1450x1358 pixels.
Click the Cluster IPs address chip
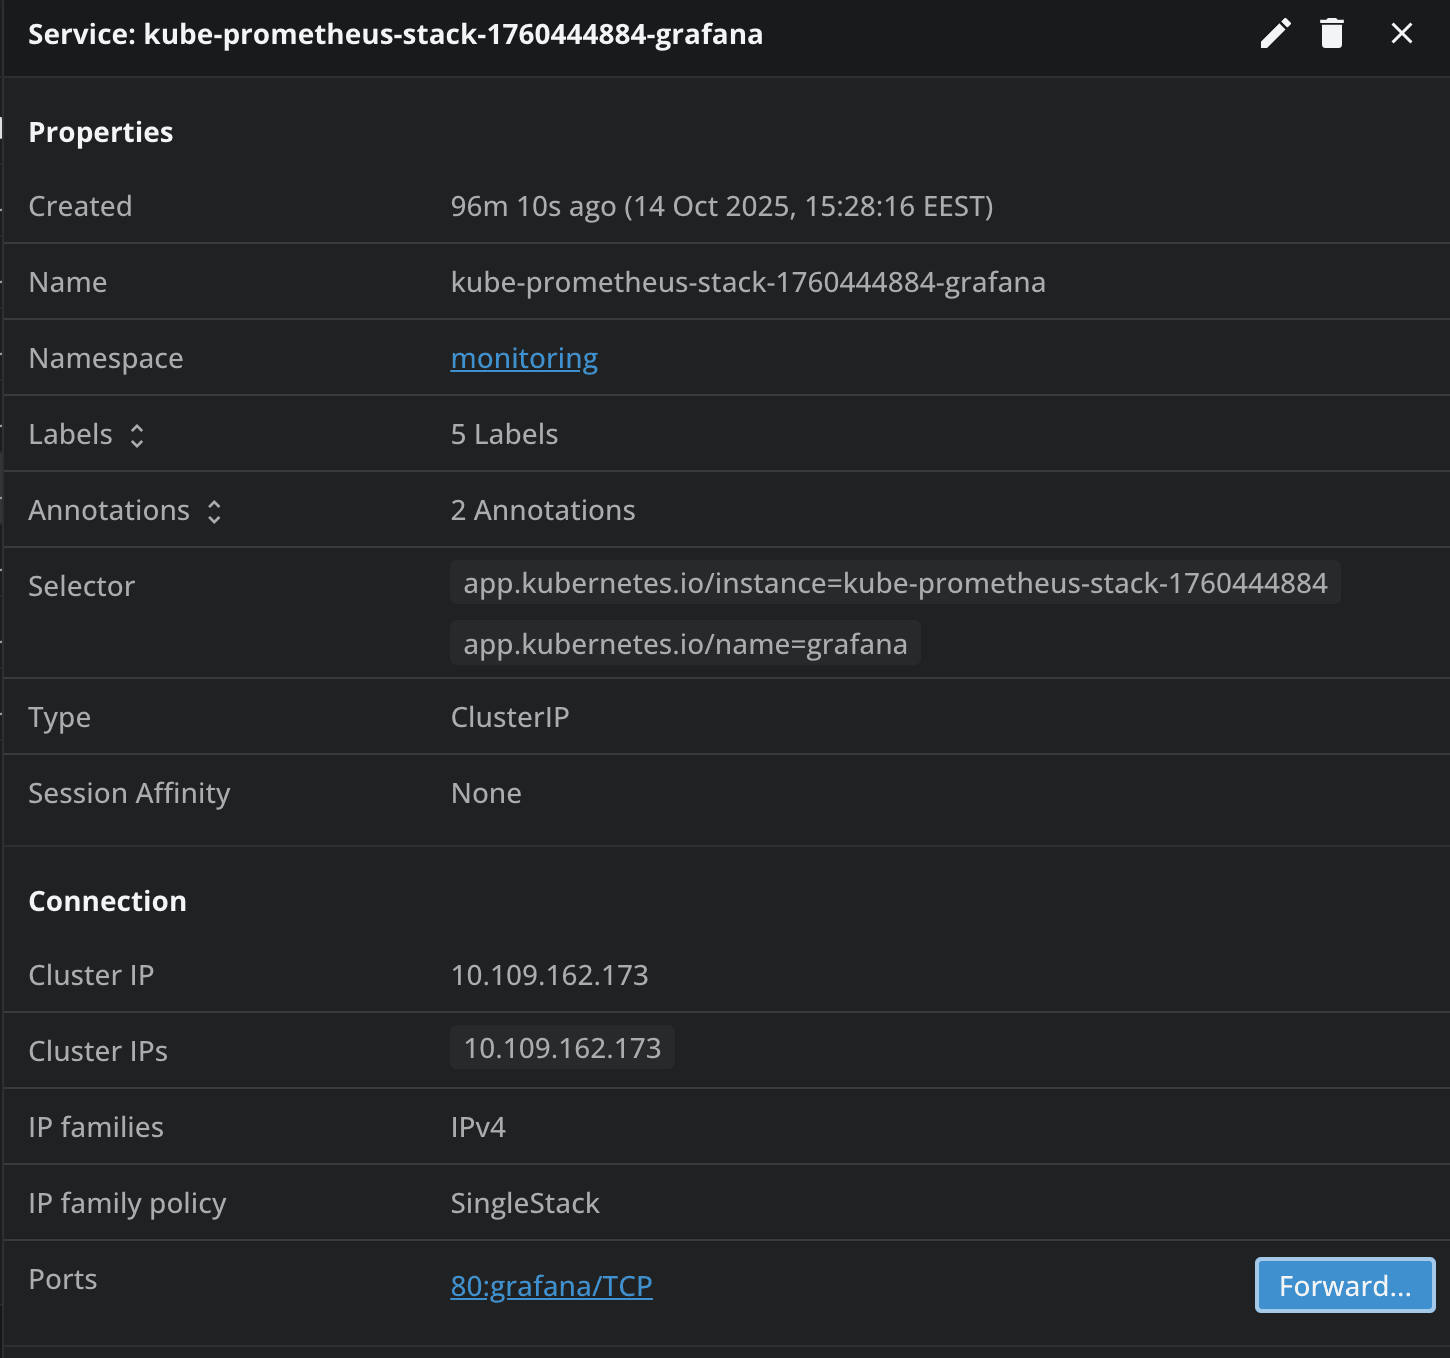click(561, 1047)
